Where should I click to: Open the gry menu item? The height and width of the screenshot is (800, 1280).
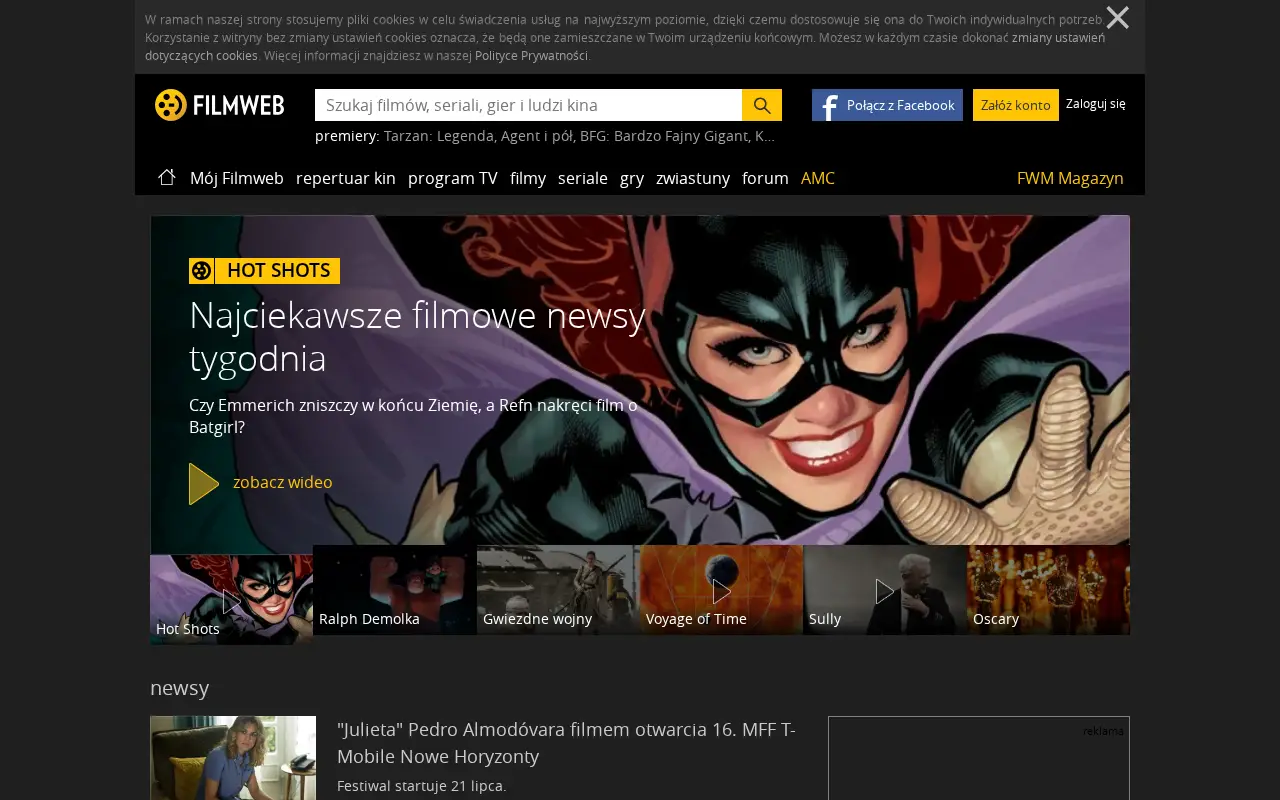632,178
